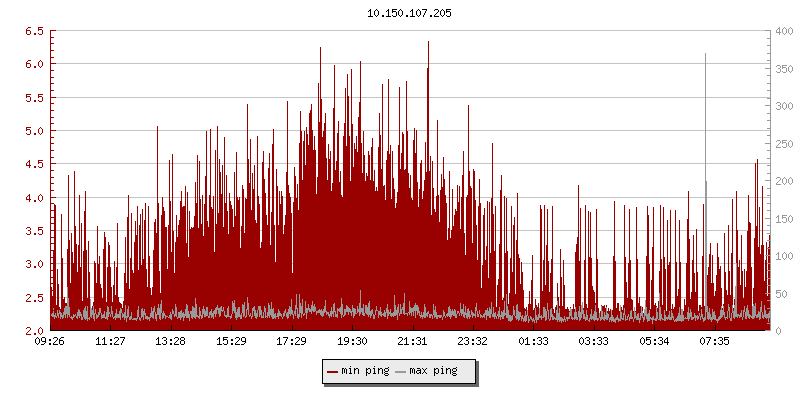Click the 3.5 left axis value
This screenshot has width=800, height=400.
click(x=33, y=231)
